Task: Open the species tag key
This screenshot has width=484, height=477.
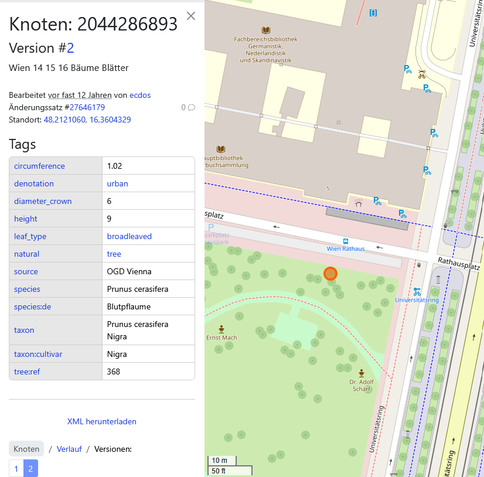Action: coord(27,289)
